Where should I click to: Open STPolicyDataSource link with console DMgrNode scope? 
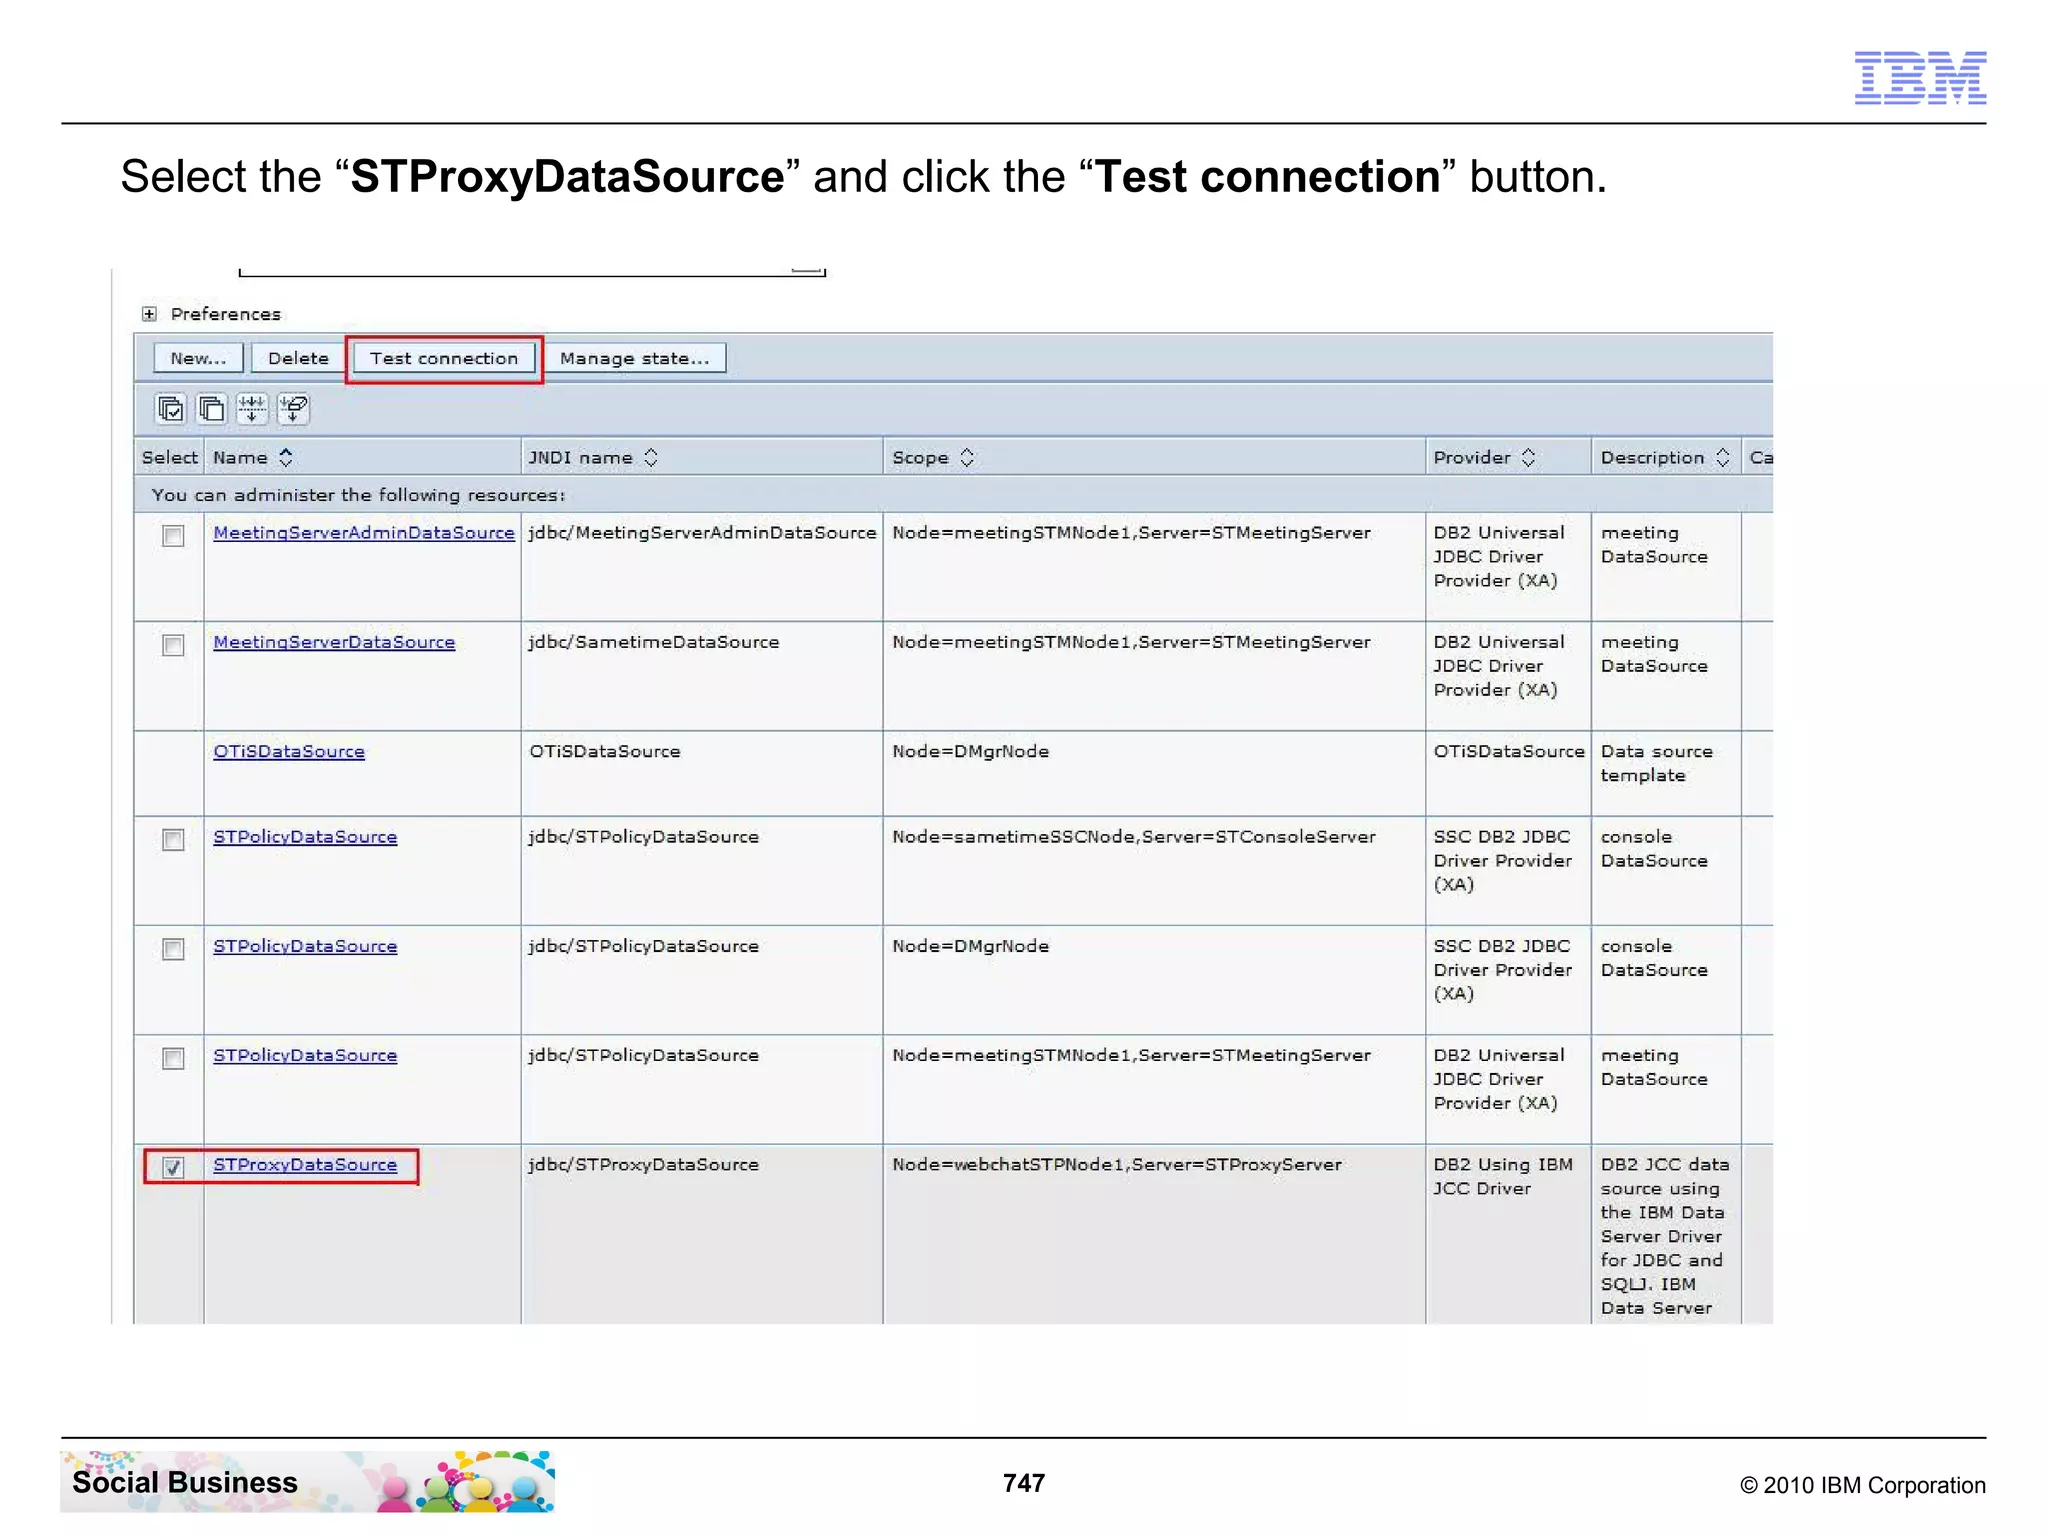pyautogui.click(x=305, y=946)
